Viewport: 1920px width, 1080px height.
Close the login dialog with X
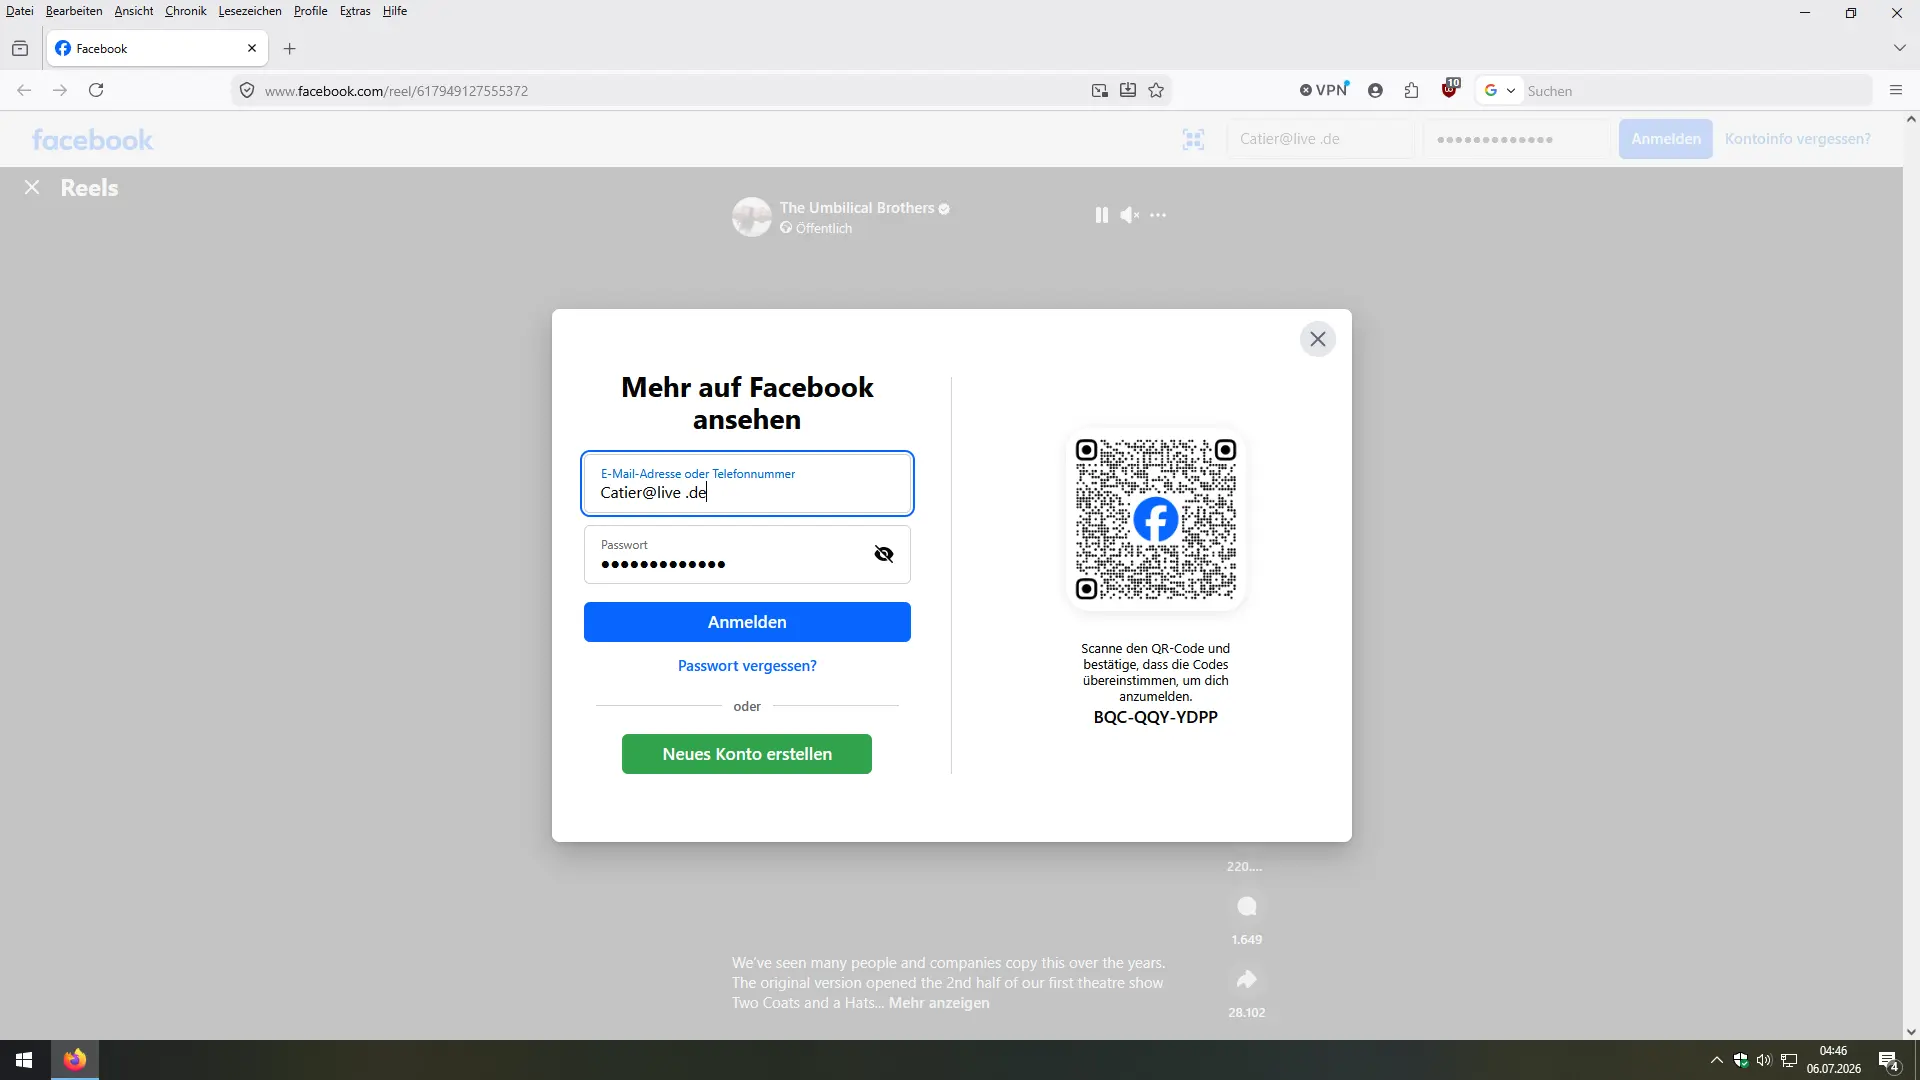(1318, 339)
